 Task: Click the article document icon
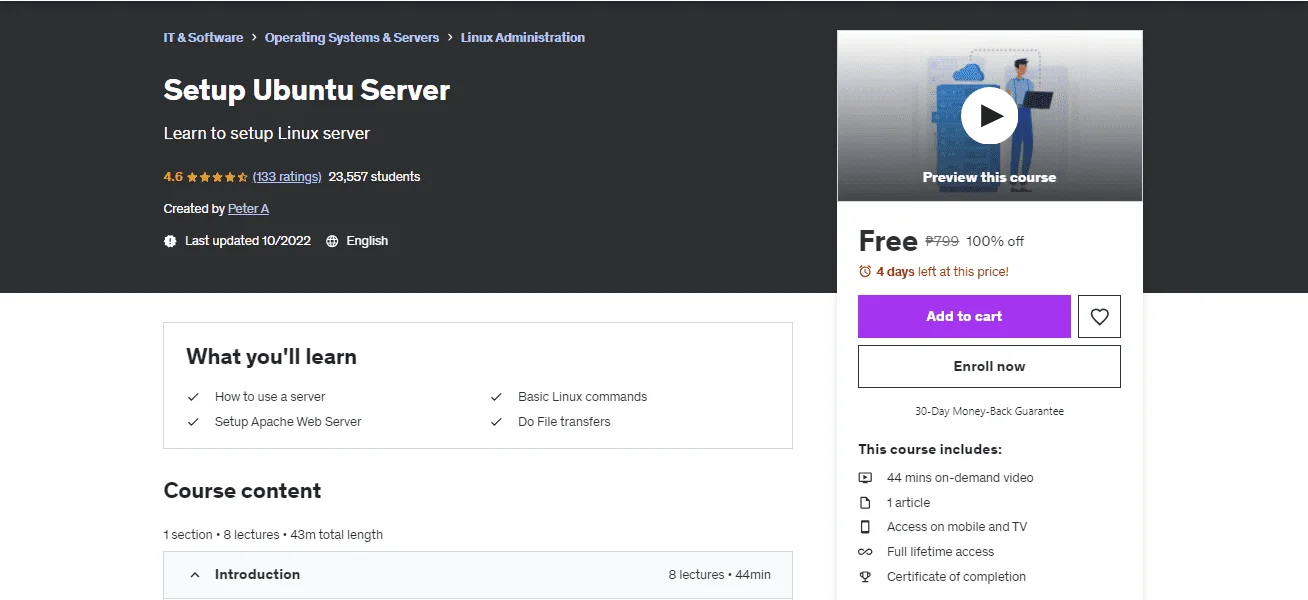click(865, 503)
